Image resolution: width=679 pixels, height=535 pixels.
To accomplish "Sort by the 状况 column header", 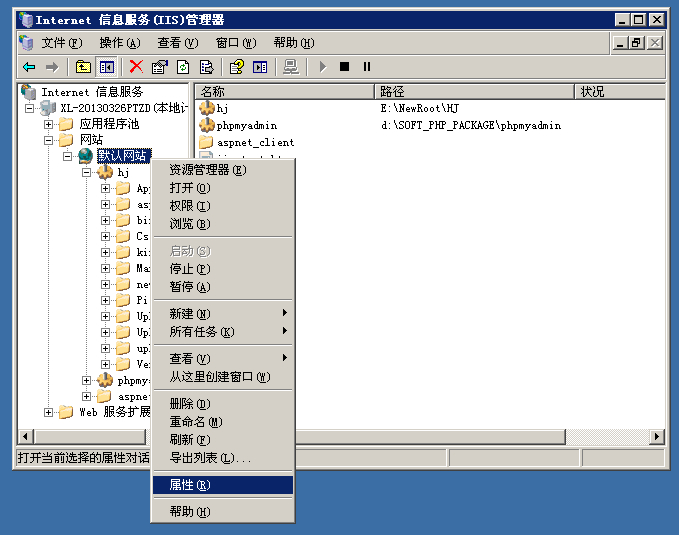I will (620, 91).
